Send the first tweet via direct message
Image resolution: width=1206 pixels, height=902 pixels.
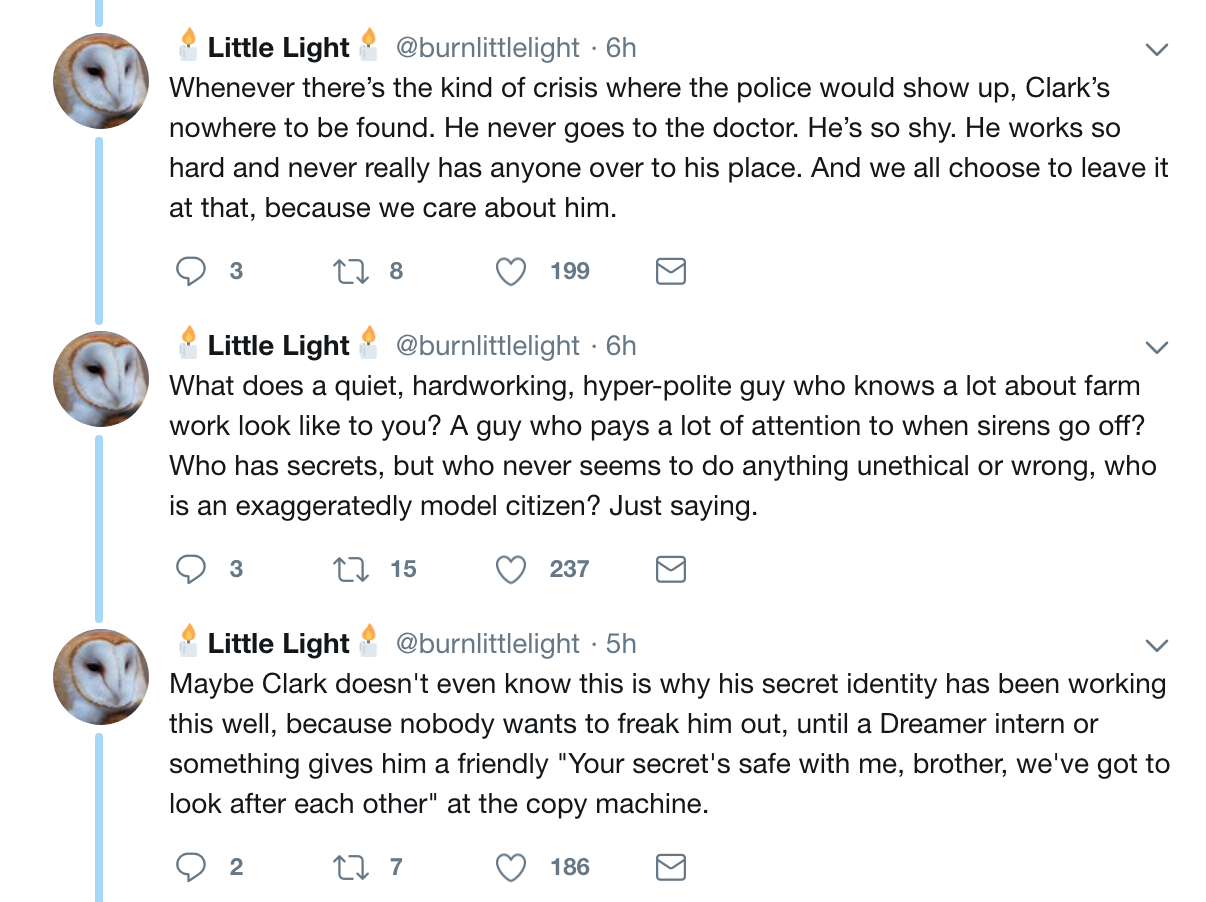tap(670, 271)
